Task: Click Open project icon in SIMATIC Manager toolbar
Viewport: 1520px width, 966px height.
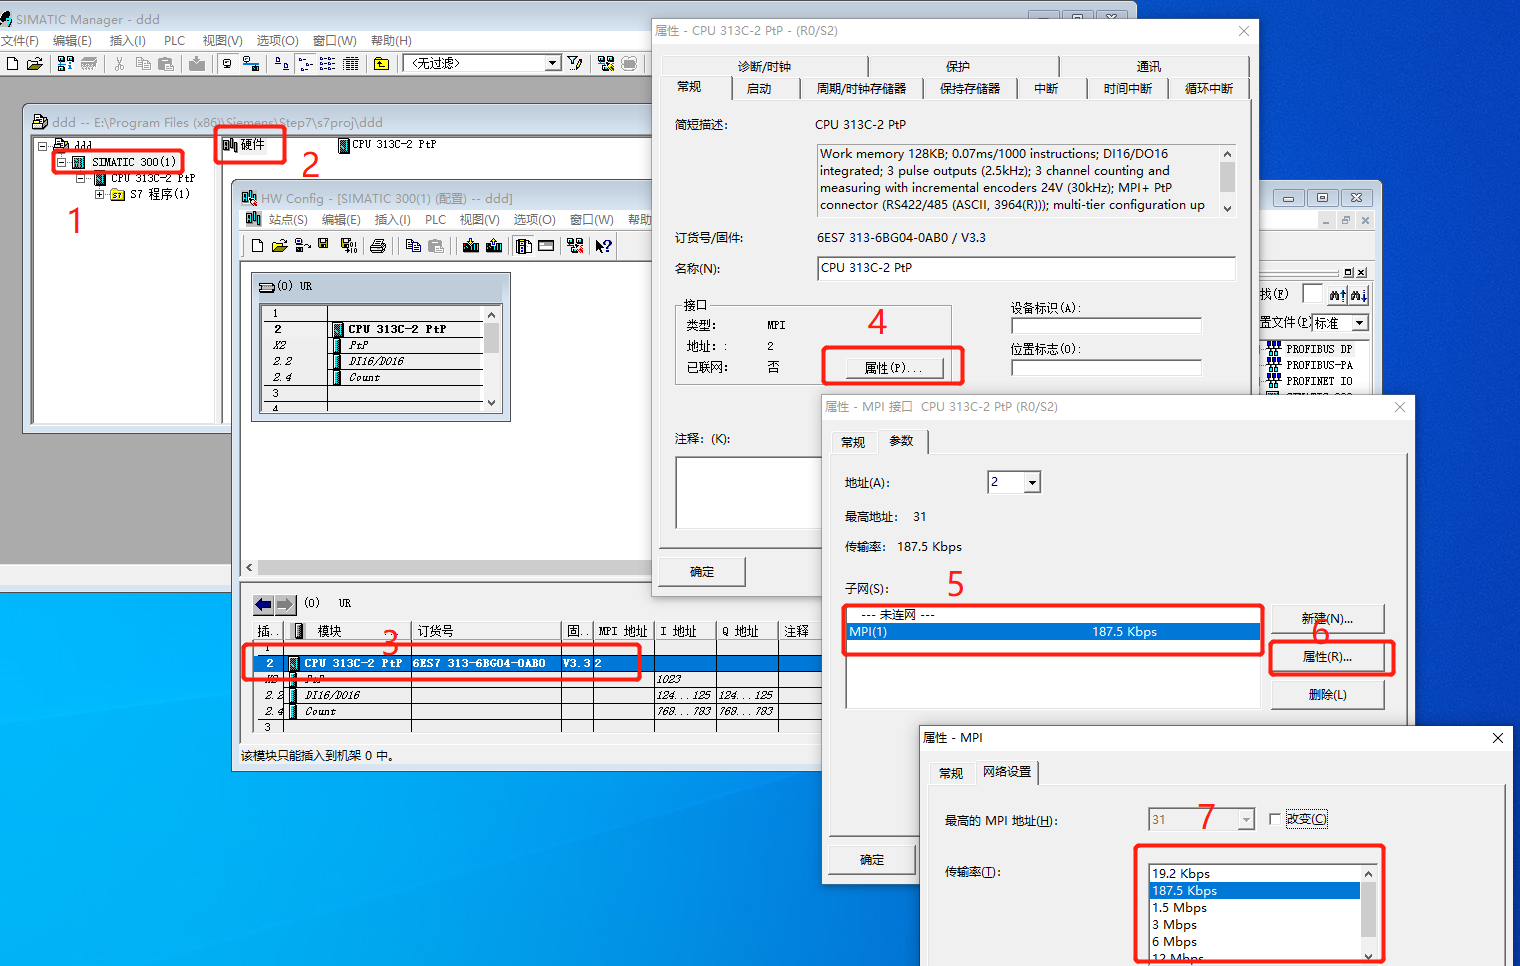Action: (35, 63)
